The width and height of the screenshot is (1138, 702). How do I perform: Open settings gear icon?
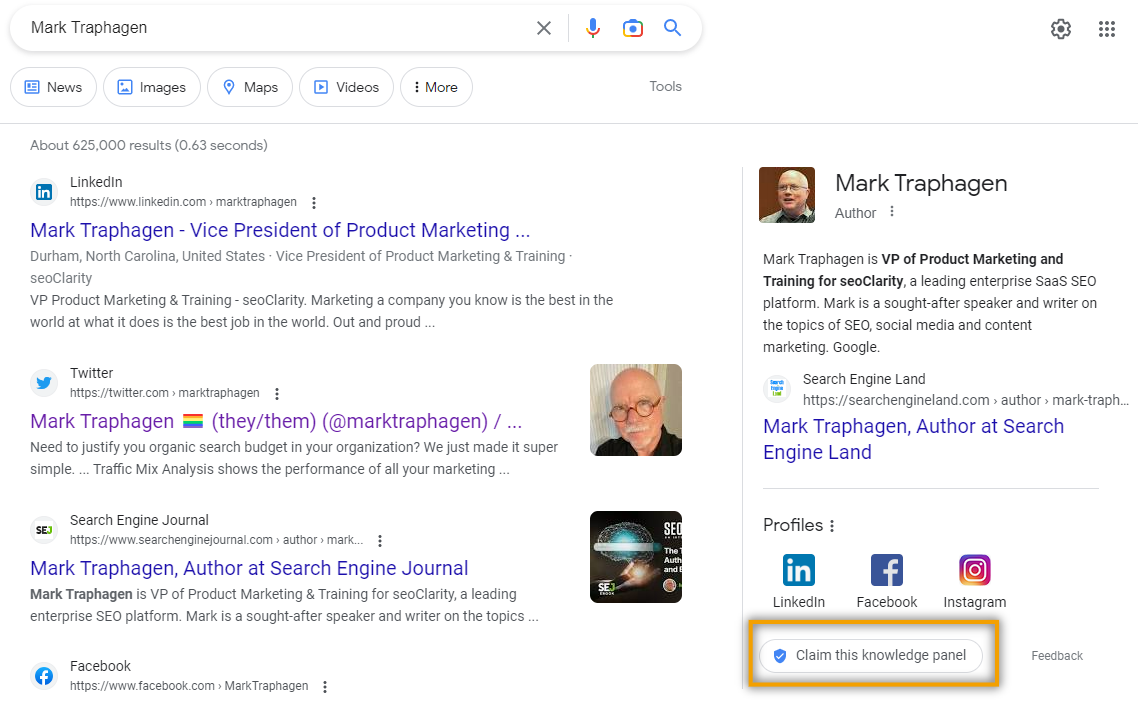tap(1061, 29)
